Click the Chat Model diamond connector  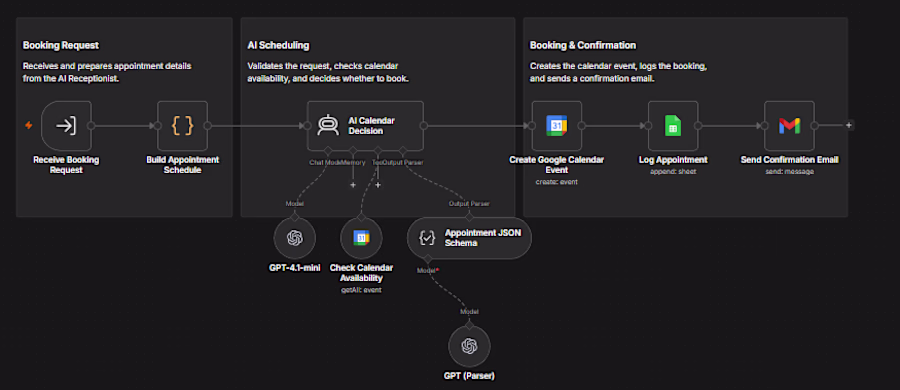328,150
